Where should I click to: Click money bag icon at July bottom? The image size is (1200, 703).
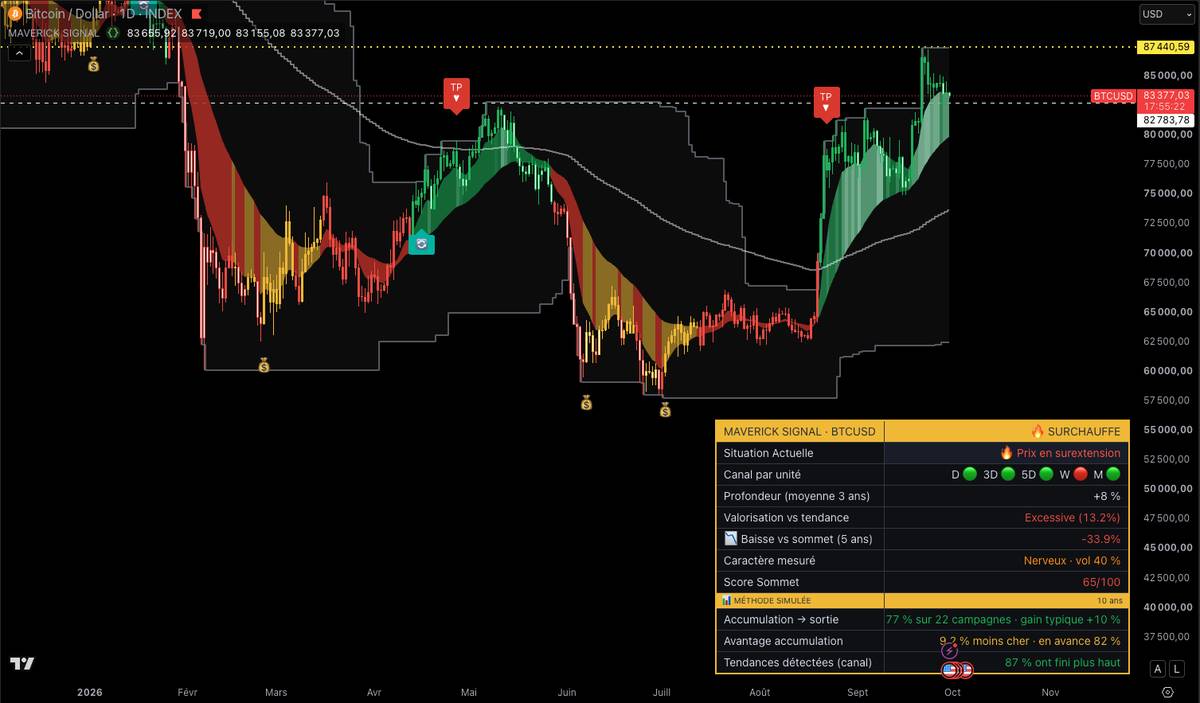click(665, 410)
